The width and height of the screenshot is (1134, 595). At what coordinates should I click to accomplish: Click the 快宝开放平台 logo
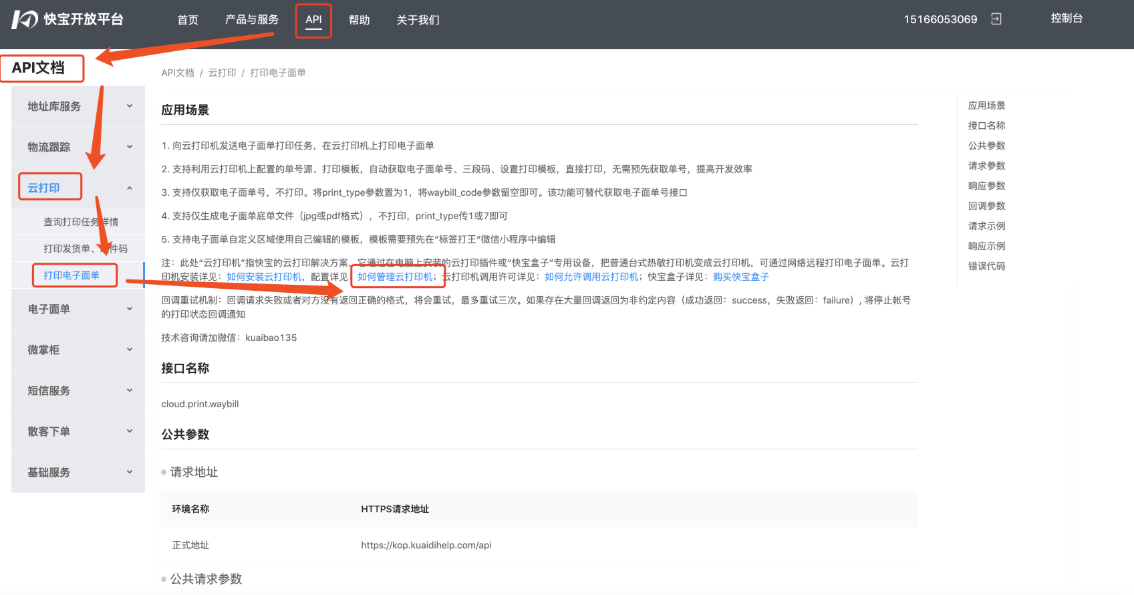[68, 19]
